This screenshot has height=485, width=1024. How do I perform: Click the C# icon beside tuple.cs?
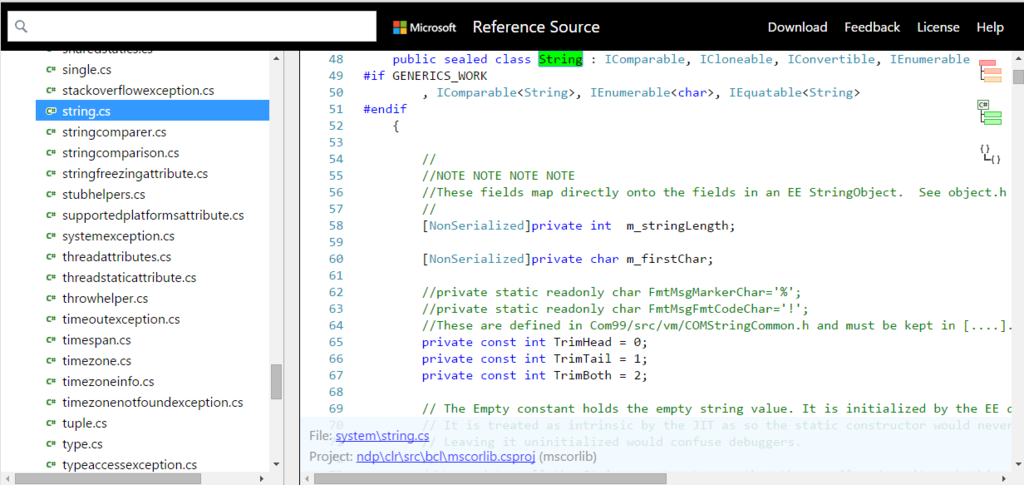pos(50,424)
